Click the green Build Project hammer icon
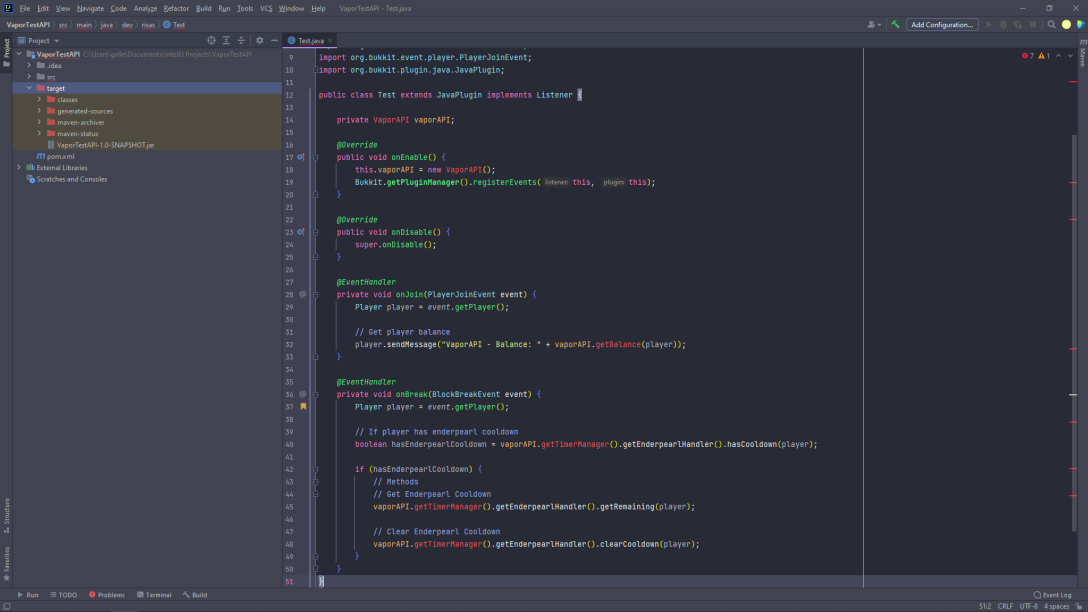This screenshot has height=612, width=1088. (895, 24)
